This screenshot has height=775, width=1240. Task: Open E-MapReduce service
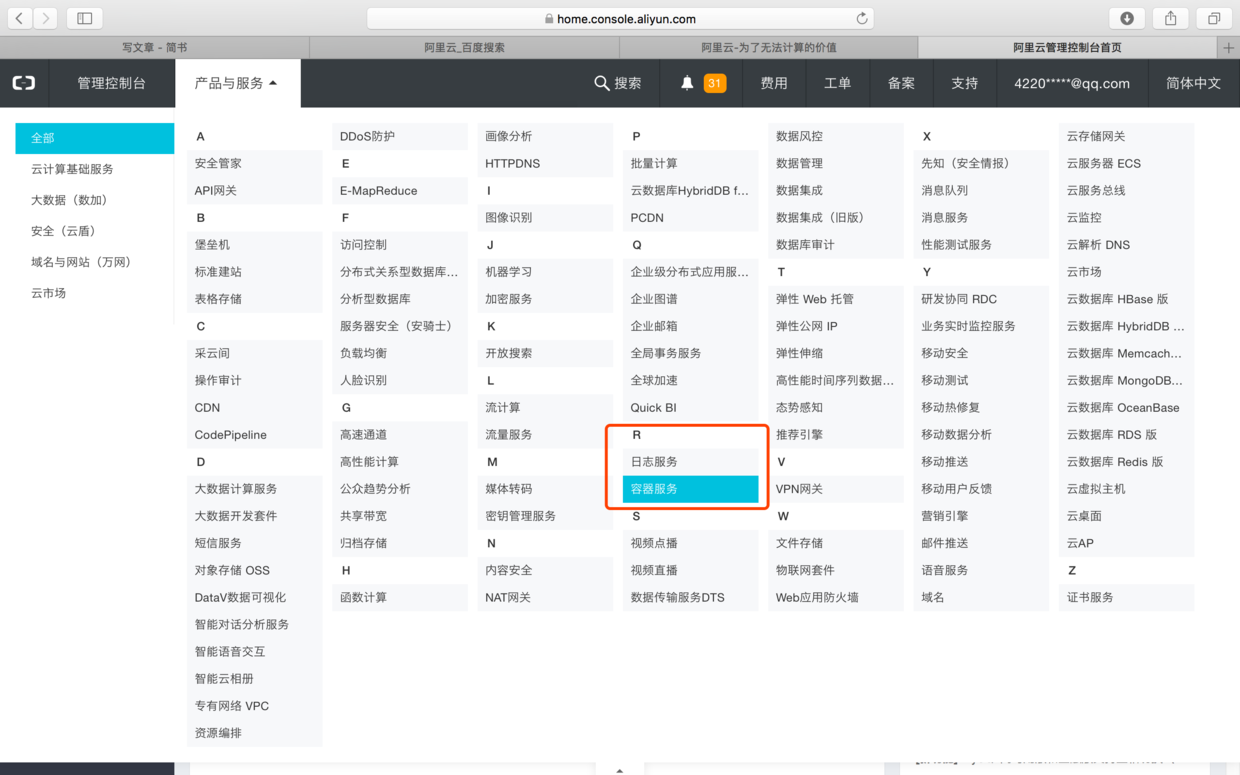pyautogui.click(x=400, y=190)
